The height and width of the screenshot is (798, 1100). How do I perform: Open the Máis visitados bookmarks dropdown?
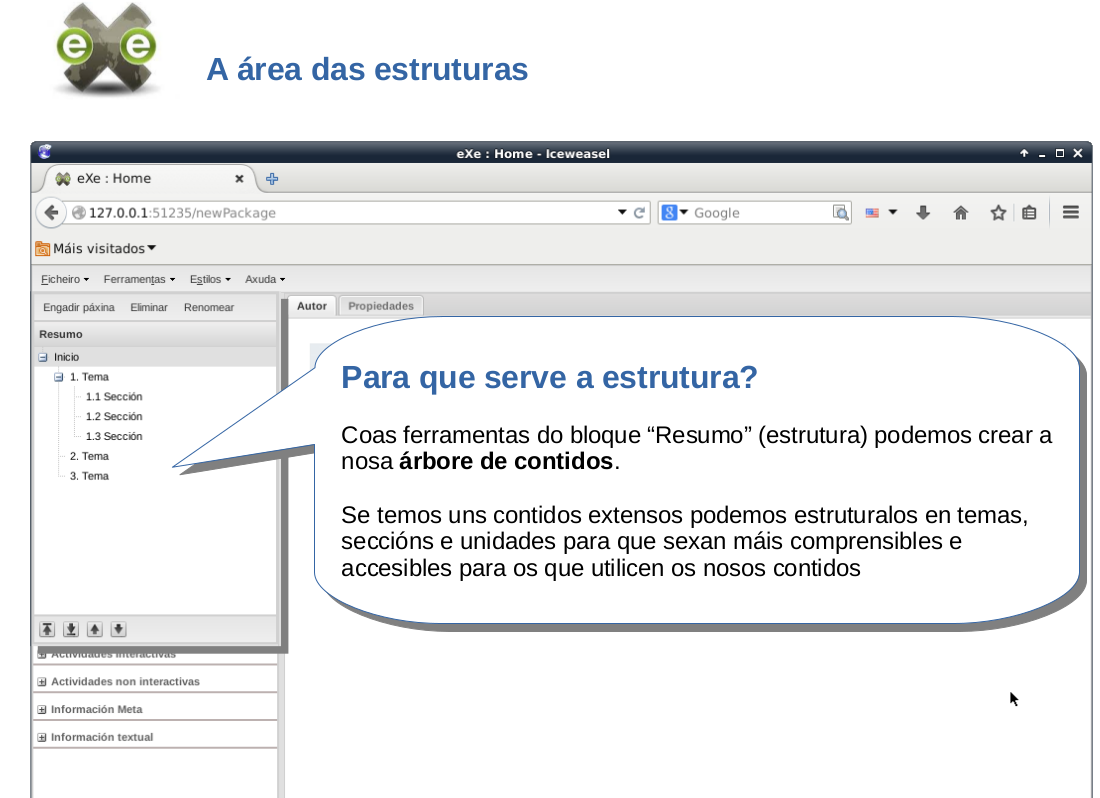coord(97,248)
